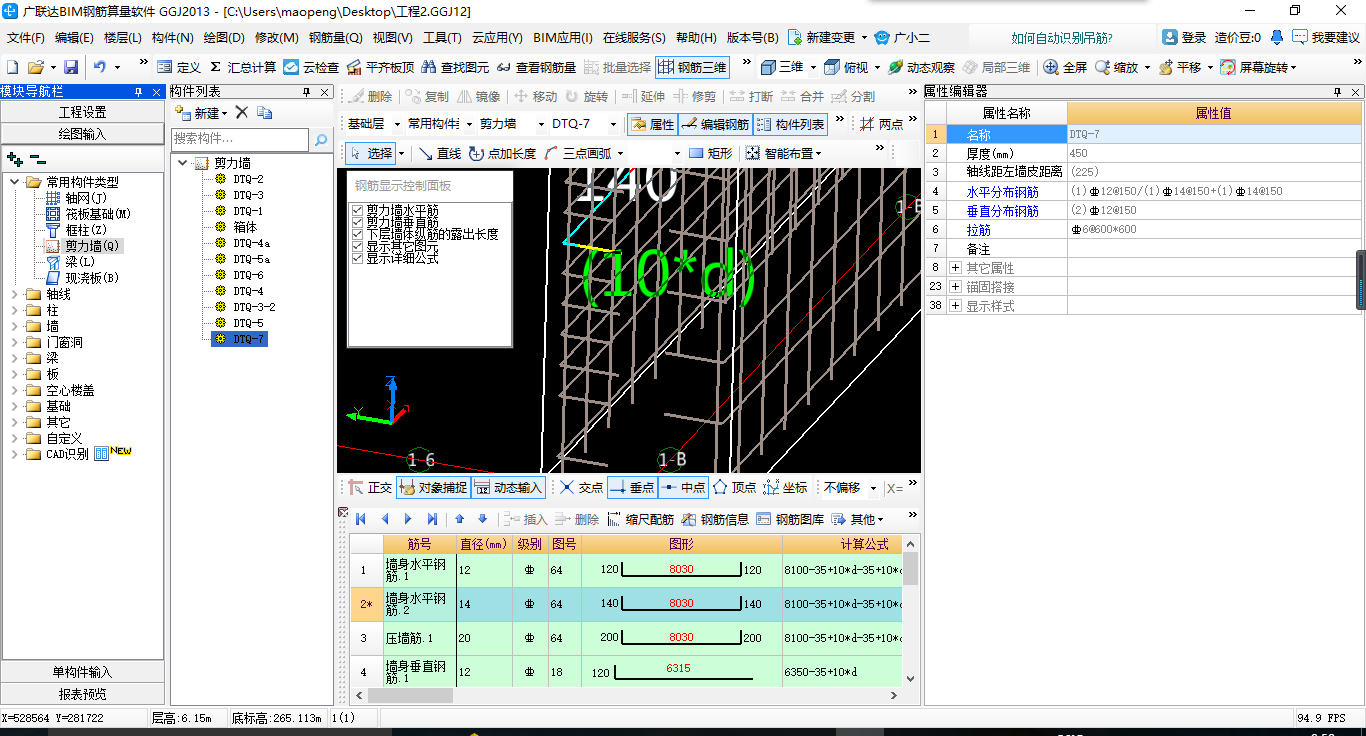This screenshot has height=736, width=1366.
Task: Select the 矩形 rectangle tool
Action: [710, 153]
